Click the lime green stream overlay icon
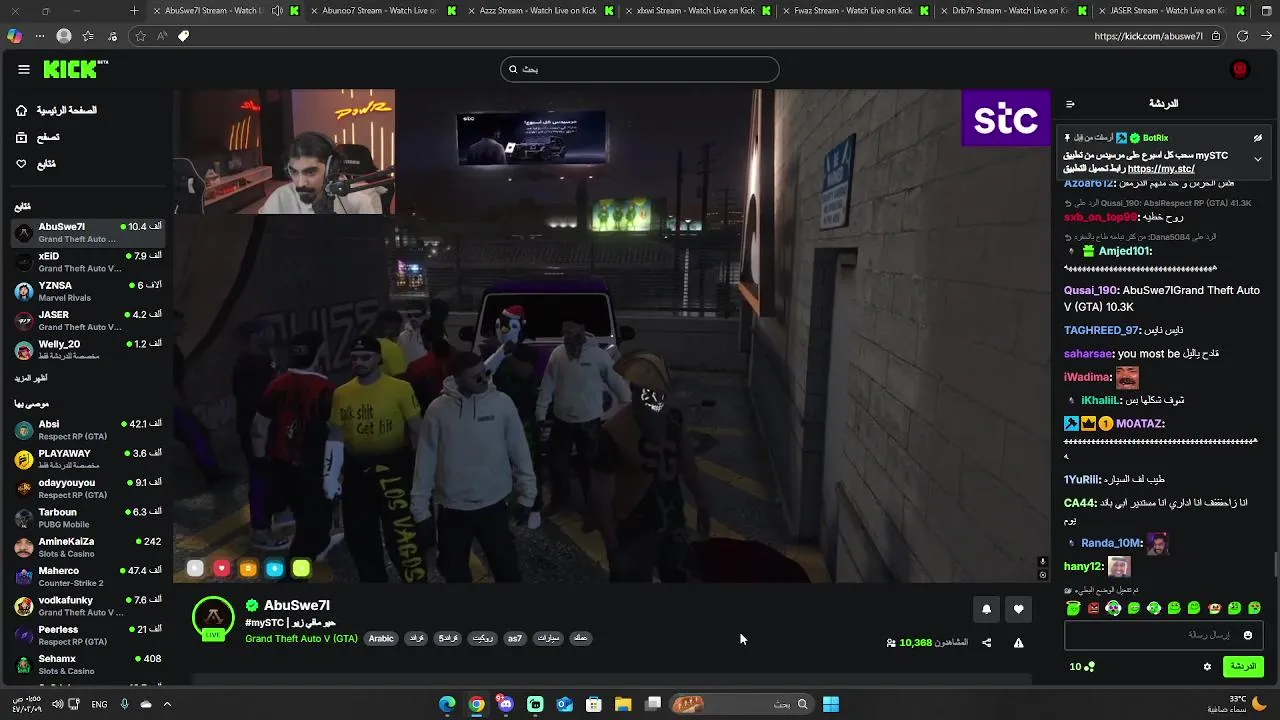 (x=301, y=568)
